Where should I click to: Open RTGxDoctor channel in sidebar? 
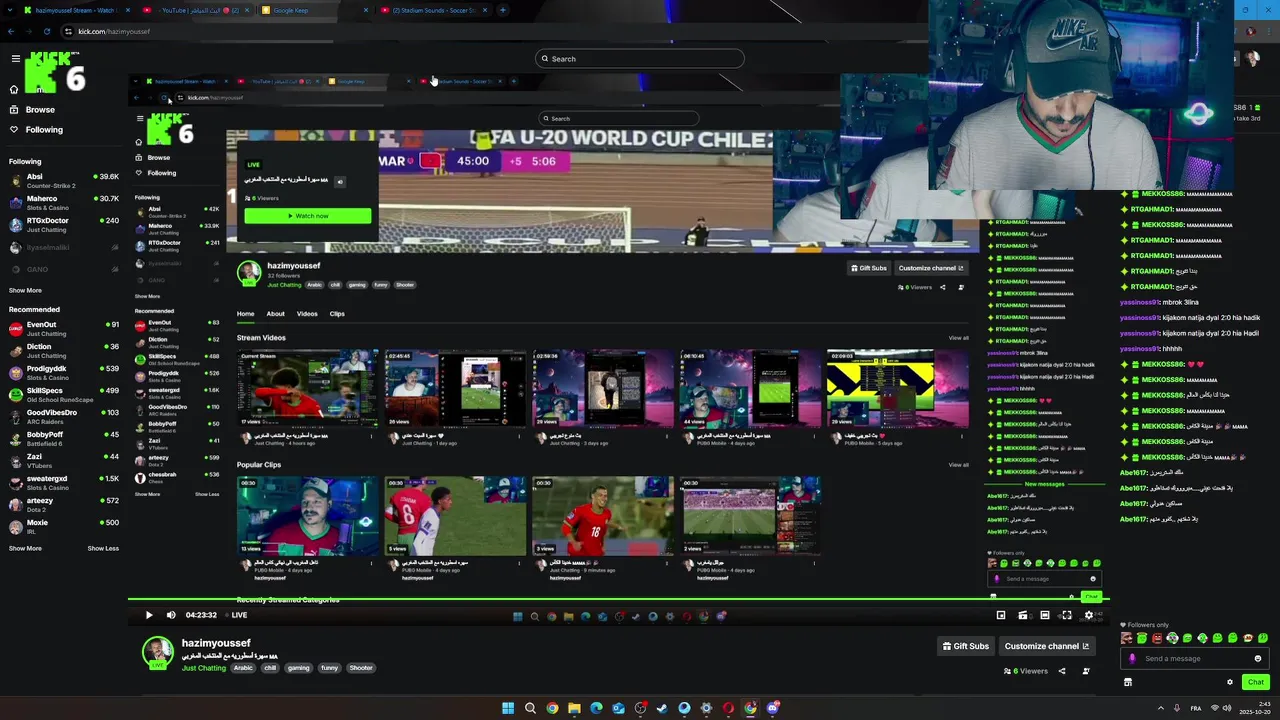point(62,225)
